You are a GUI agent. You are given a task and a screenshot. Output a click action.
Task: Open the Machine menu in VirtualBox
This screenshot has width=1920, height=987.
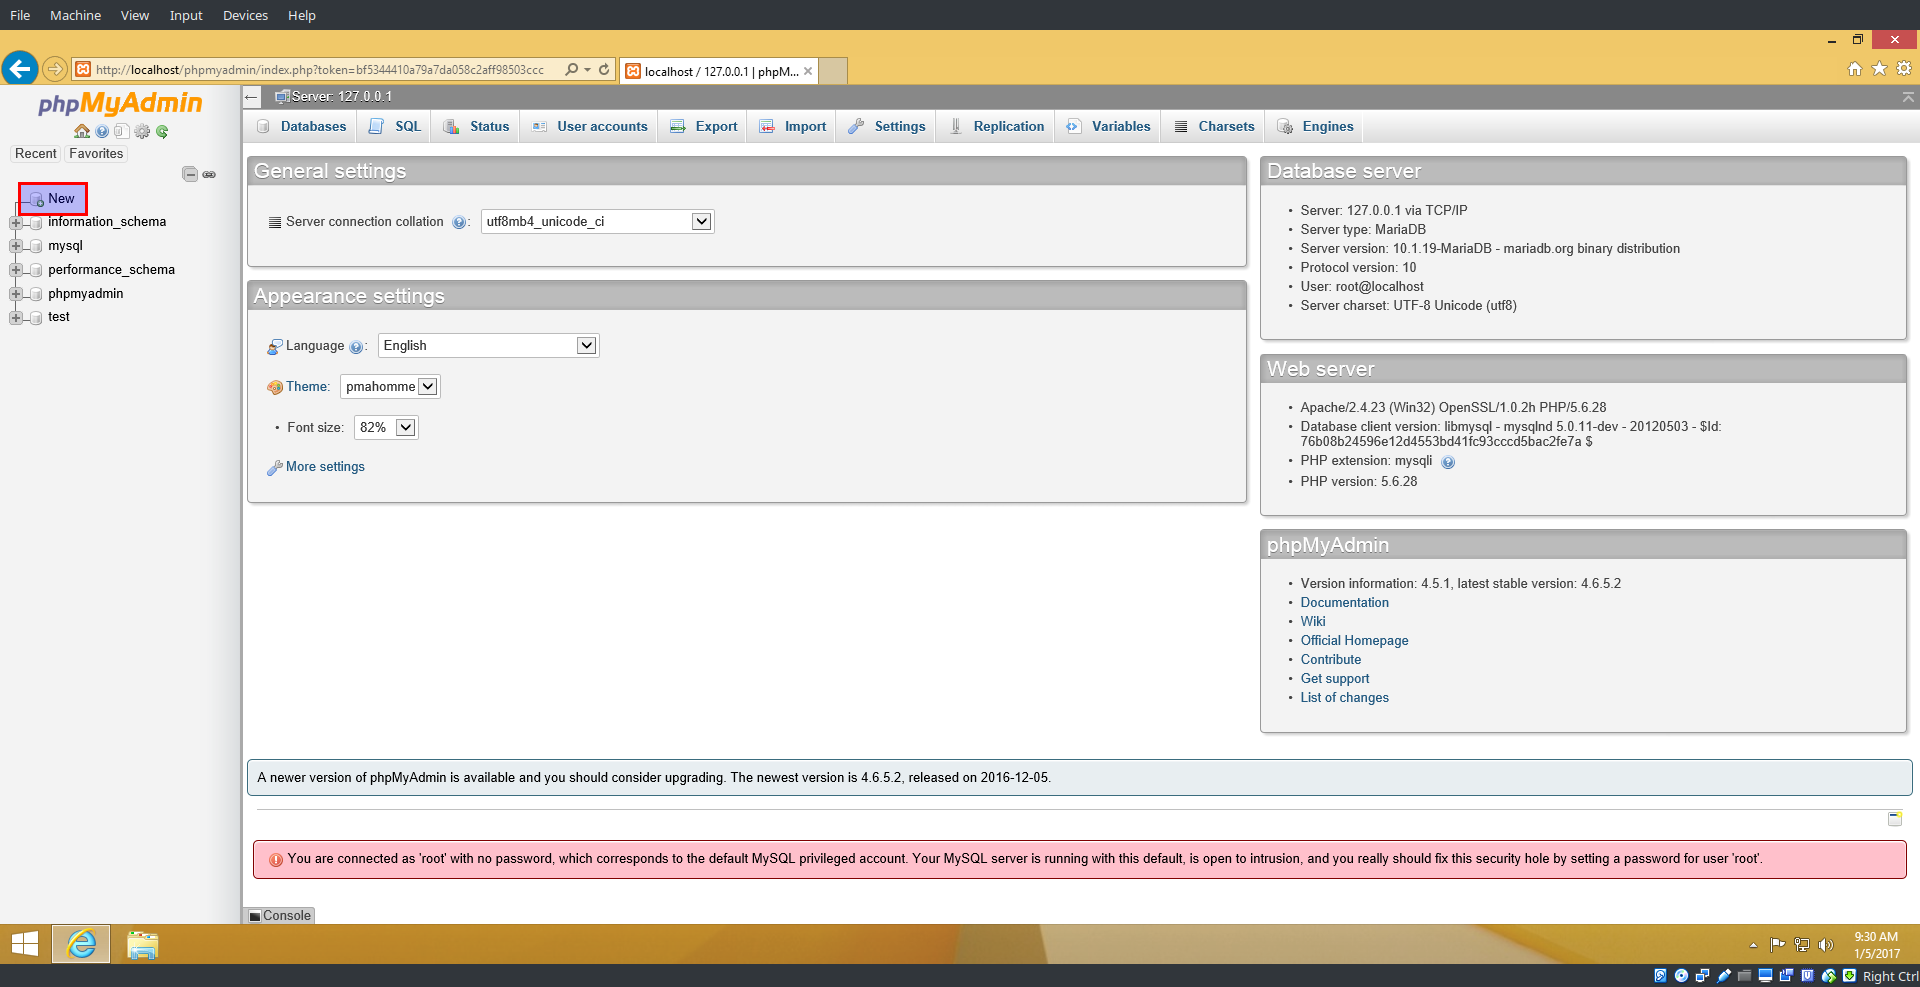[75, 15]
